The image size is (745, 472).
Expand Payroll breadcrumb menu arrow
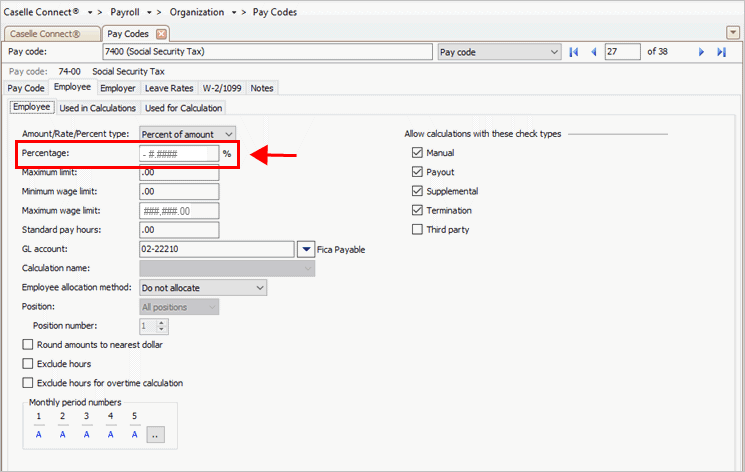149,12
